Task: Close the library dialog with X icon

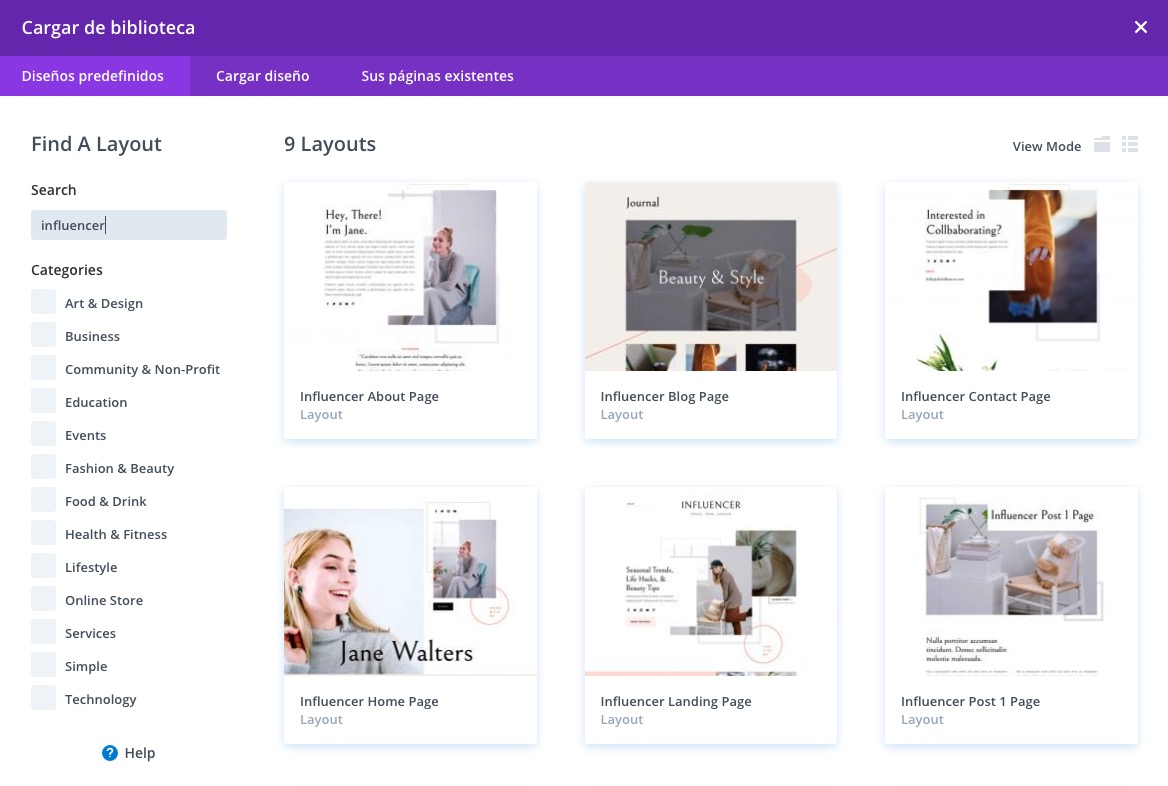Action: pos(1141,28)
